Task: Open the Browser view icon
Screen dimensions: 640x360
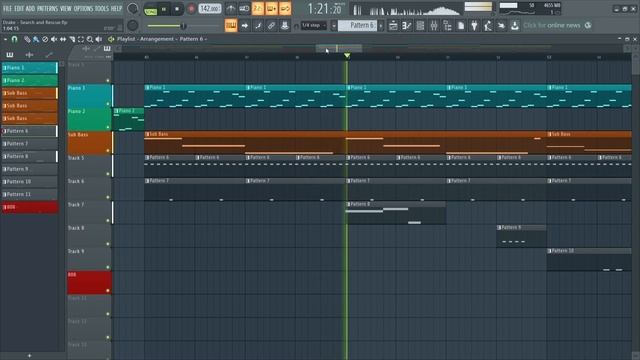Action: tap(447, 26)
